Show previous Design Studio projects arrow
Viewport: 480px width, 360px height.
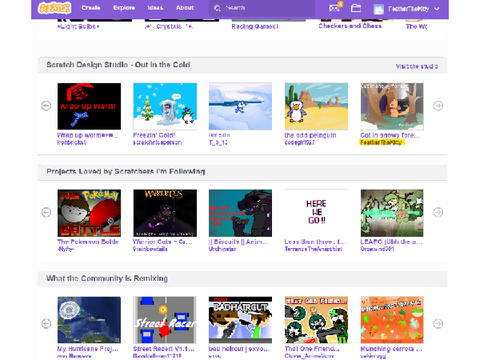(x=46, y=106)
